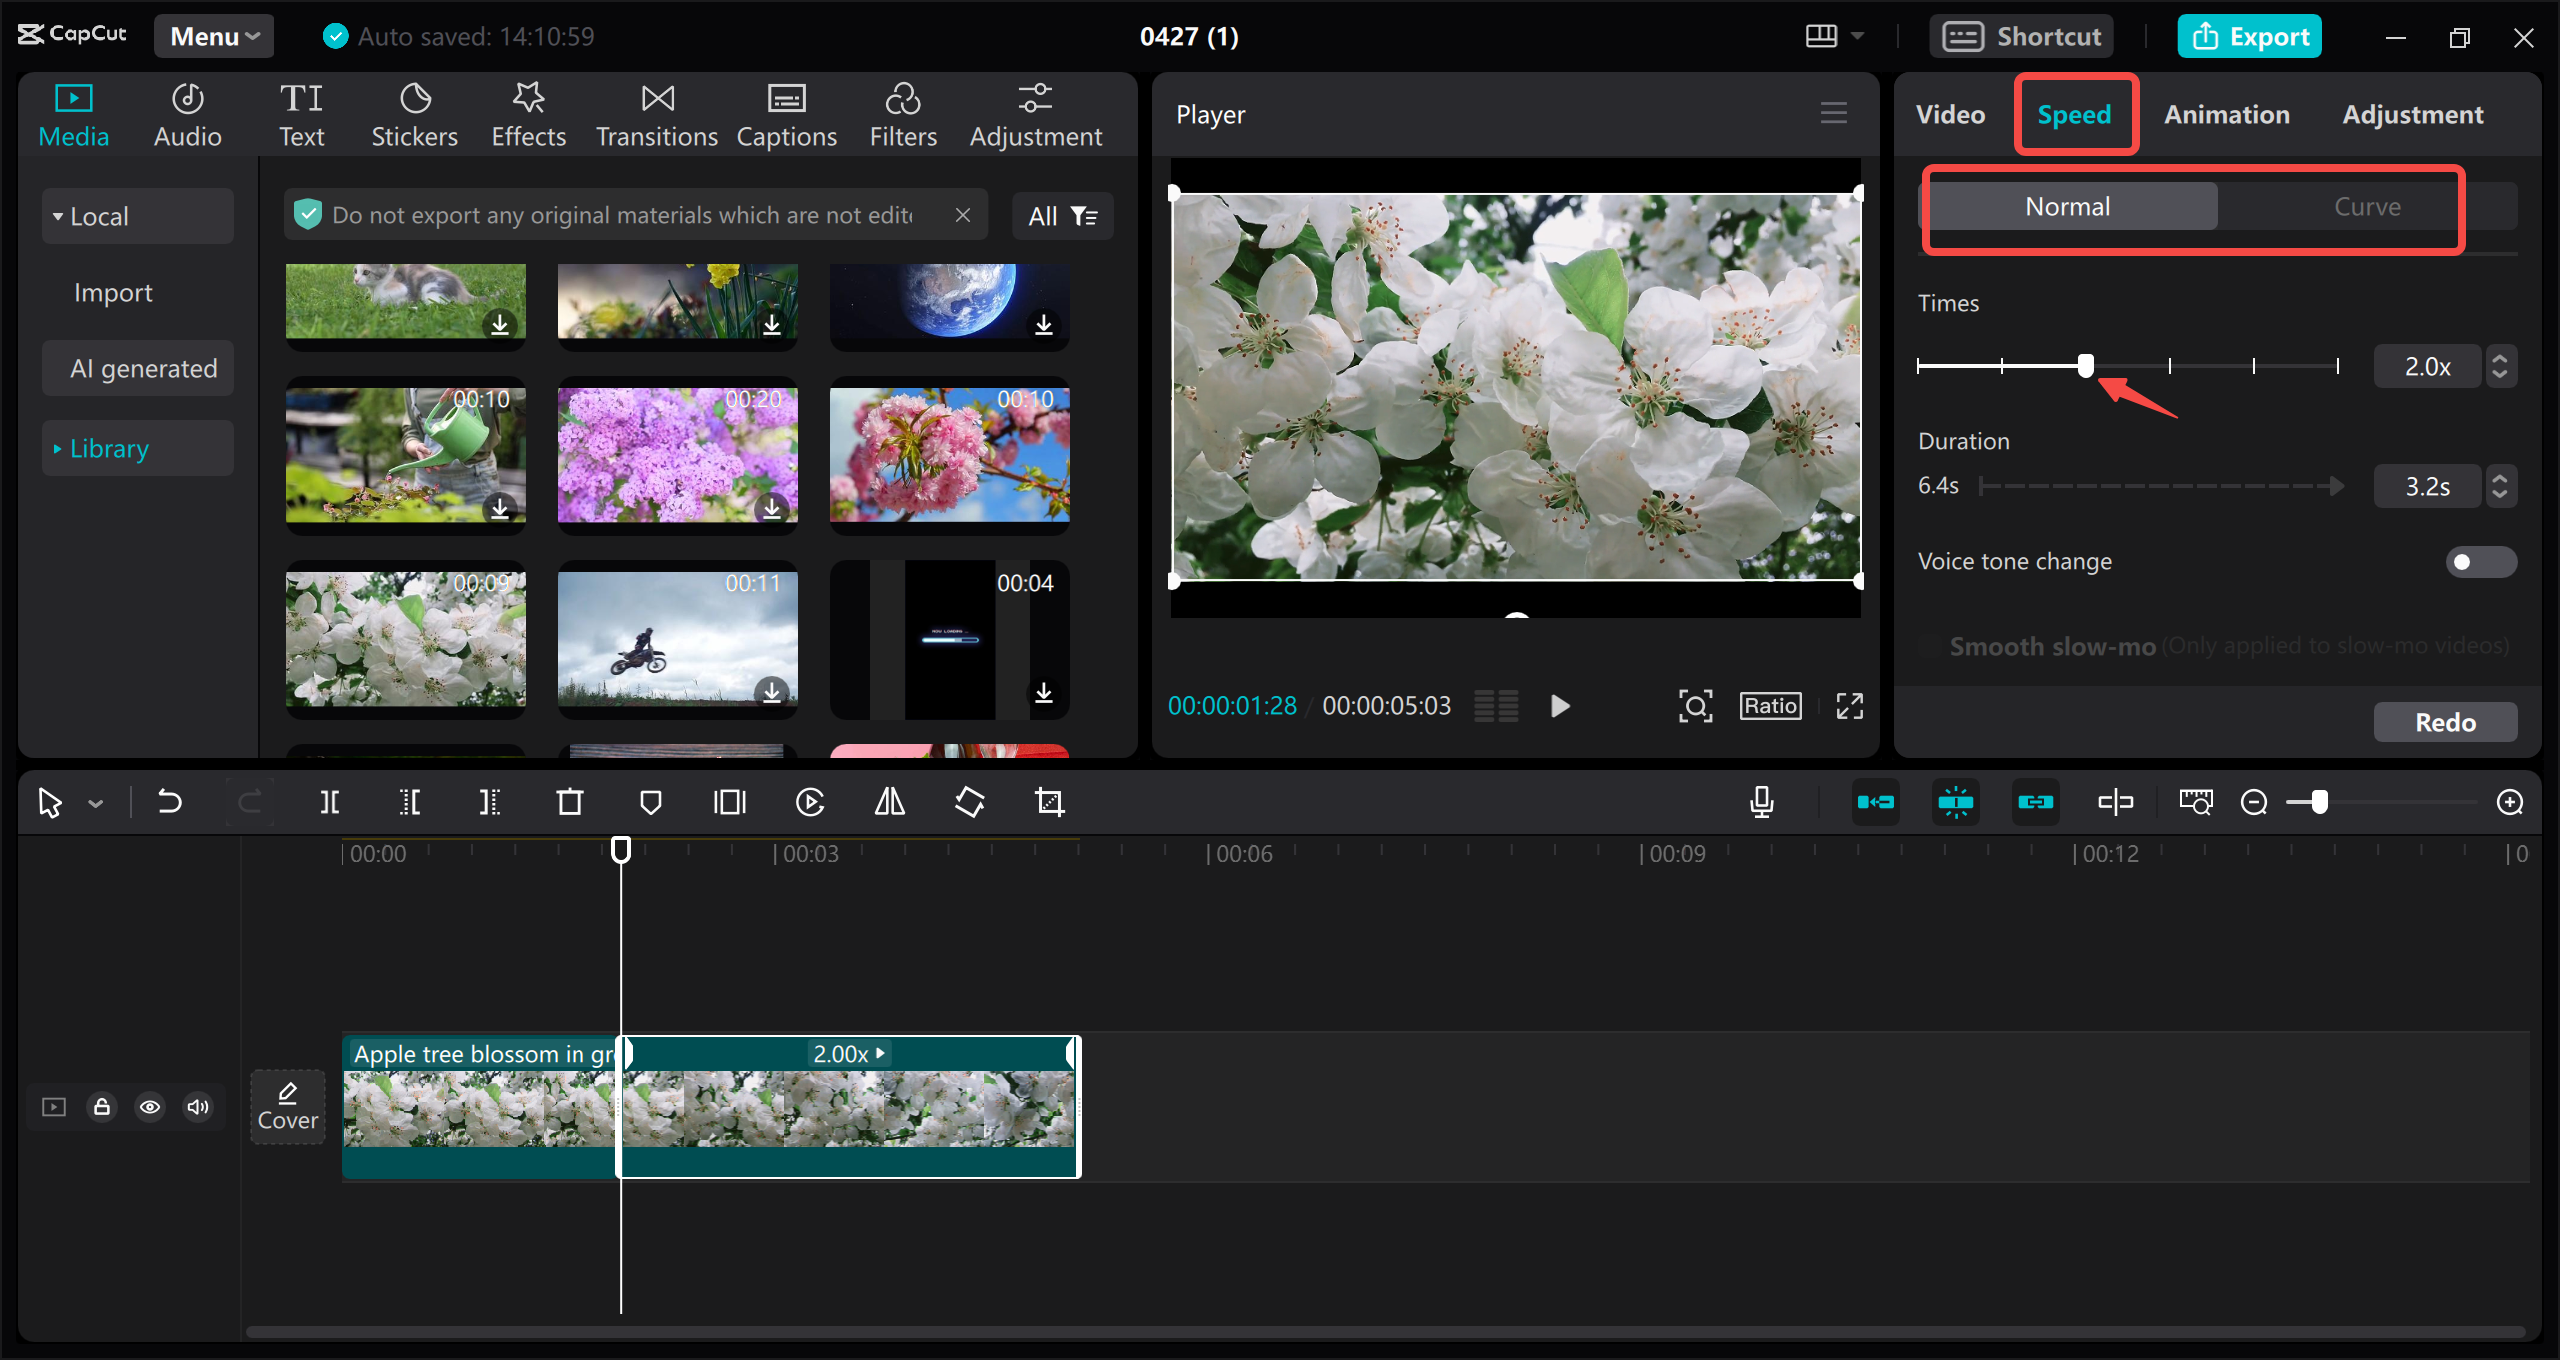Viewport: 2560px width, 1360px height.
Task: Click the microphone Record voiceover icon
Action: point(1762,802)
